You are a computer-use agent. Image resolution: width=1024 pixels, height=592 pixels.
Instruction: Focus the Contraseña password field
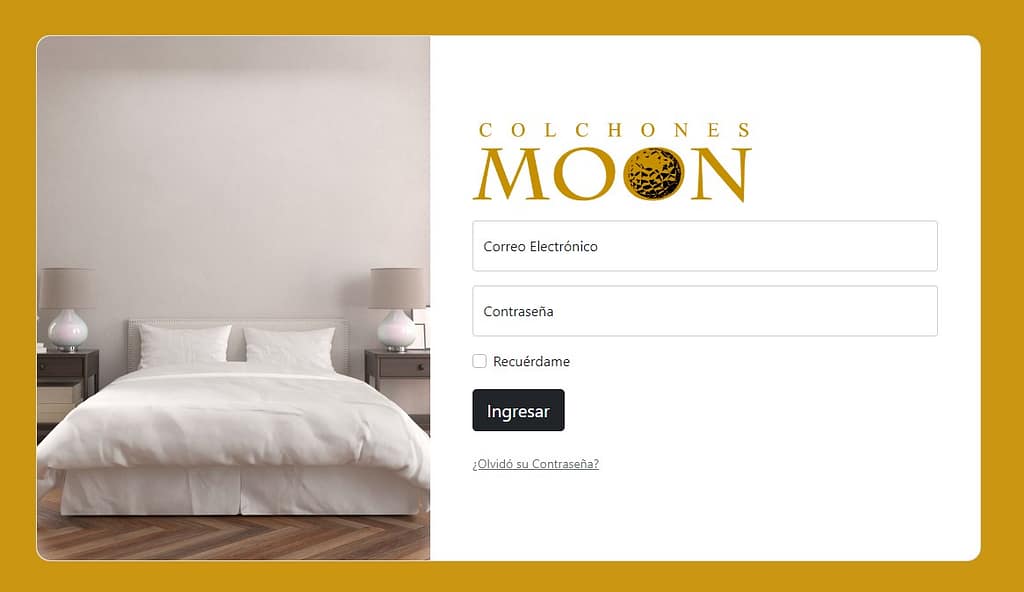coord(705,311)
